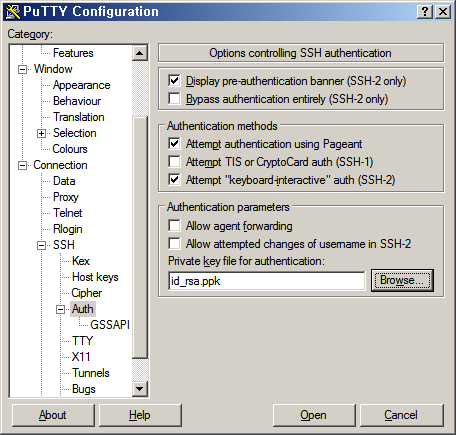This screenshot has height=435, width=456.
Task: Click category tree scrollbar up arrow
Action: tap(140, 53)
